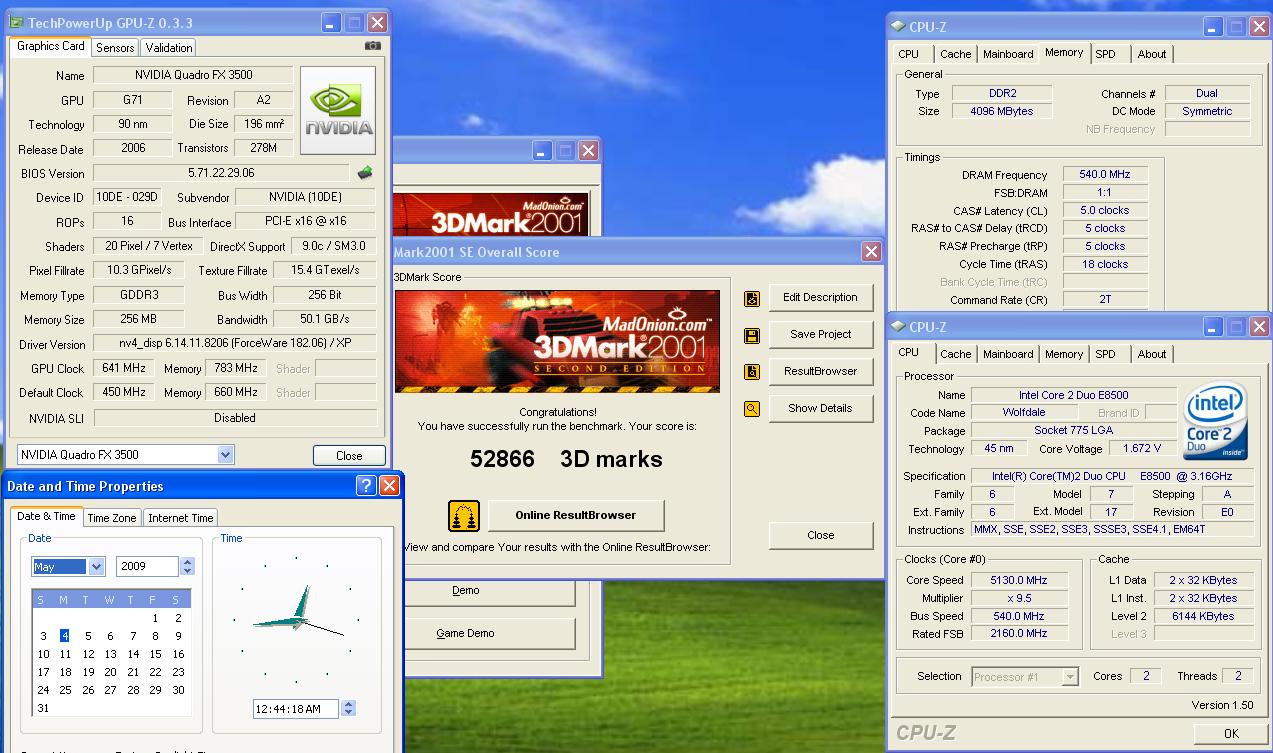Open About tab in top CPU-Z window
The height and width of the screenshot is (753, 1273).
[x=1152, y=54]
